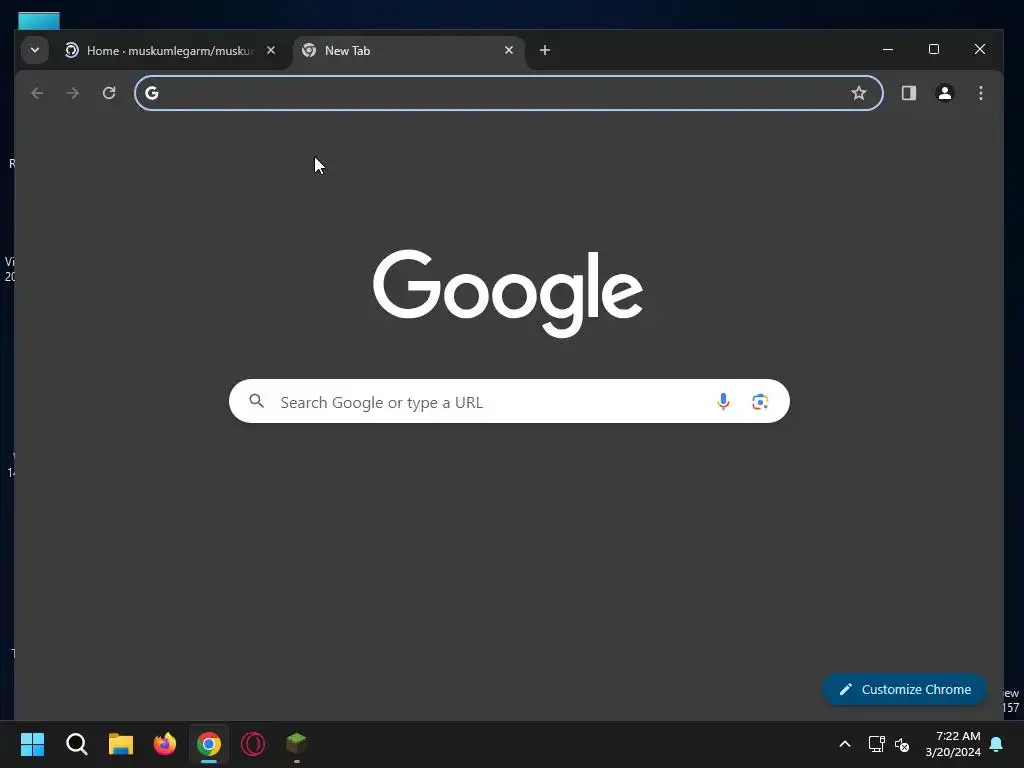
Task: Open the Chrome profile menu
Action: [x=944, y=93]
